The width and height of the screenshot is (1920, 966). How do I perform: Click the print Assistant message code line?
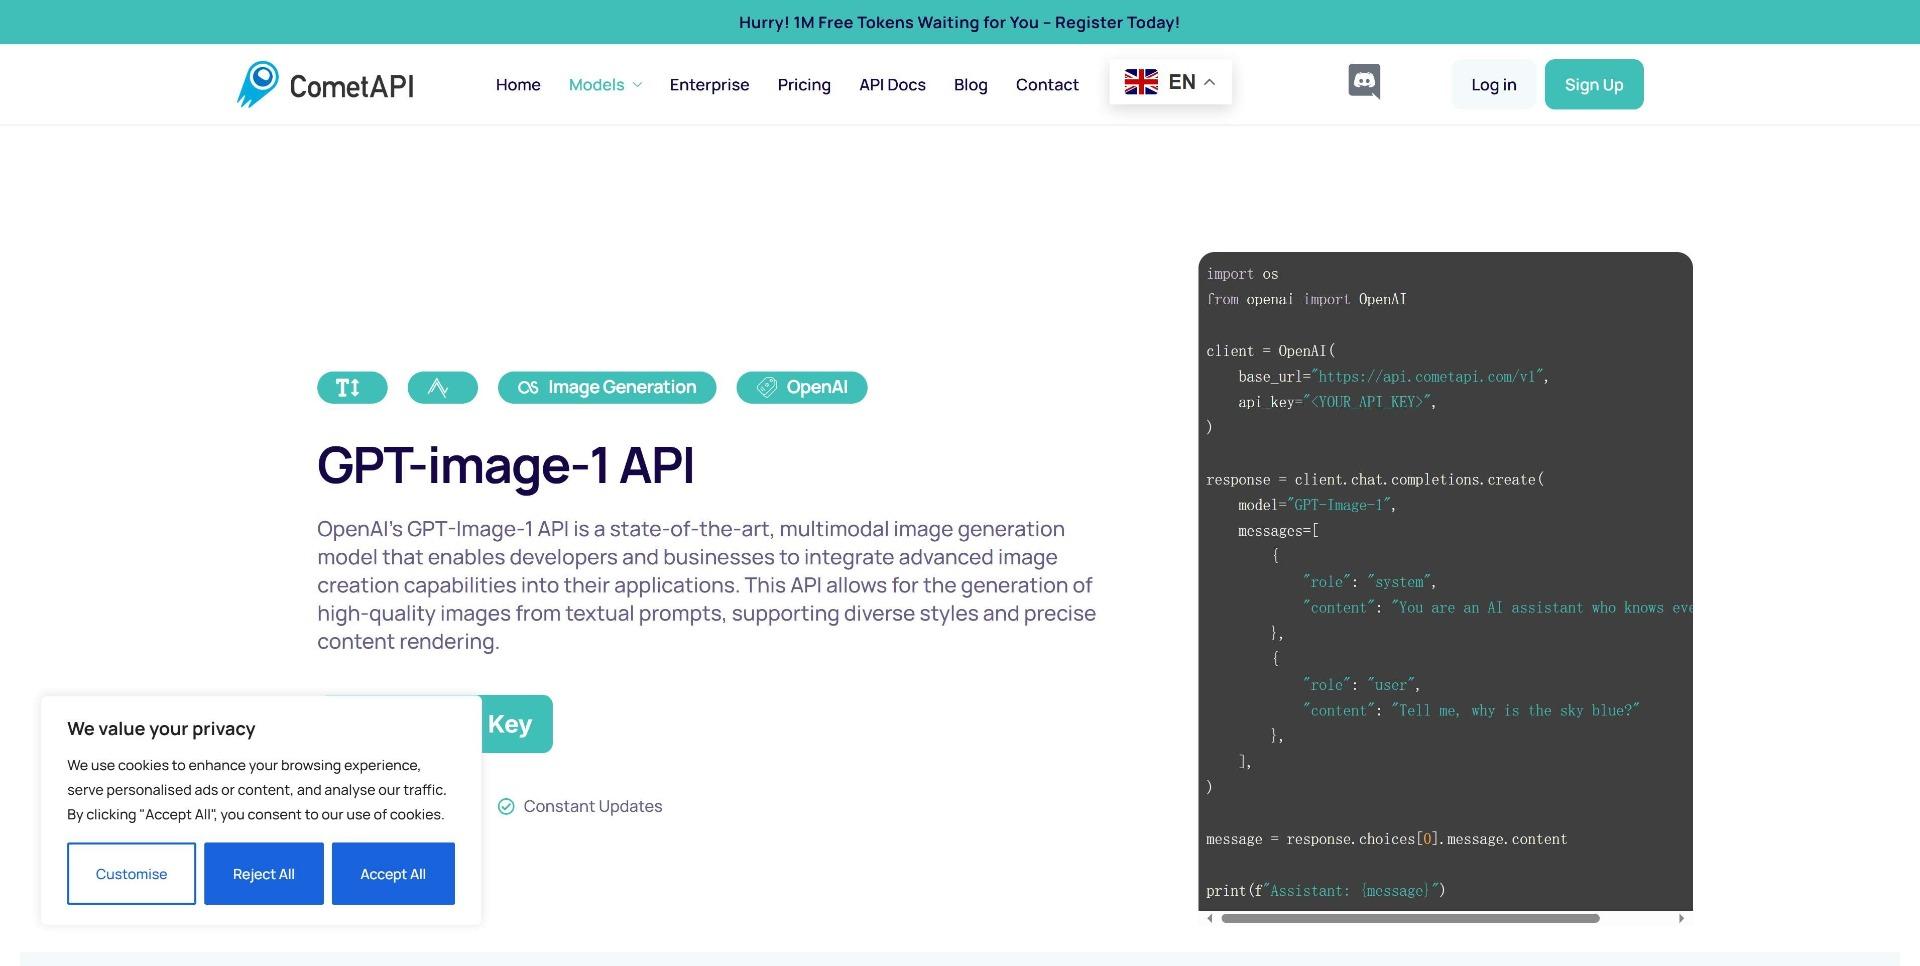[x=1325, y=890]
